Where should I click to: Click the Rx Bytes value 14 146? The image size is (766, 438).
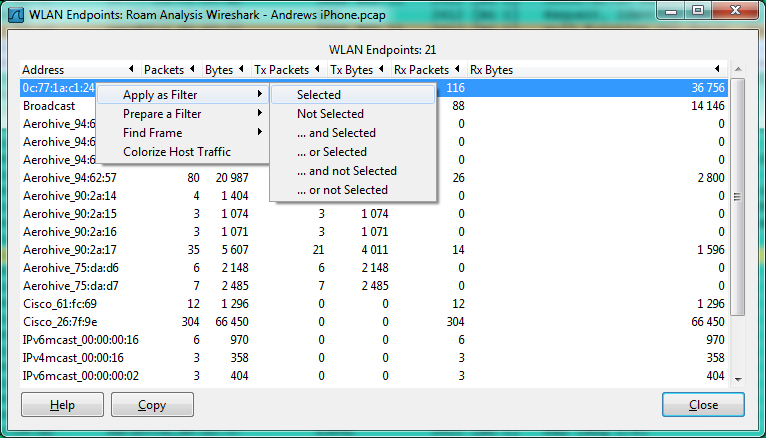click(x=708, y=106)
